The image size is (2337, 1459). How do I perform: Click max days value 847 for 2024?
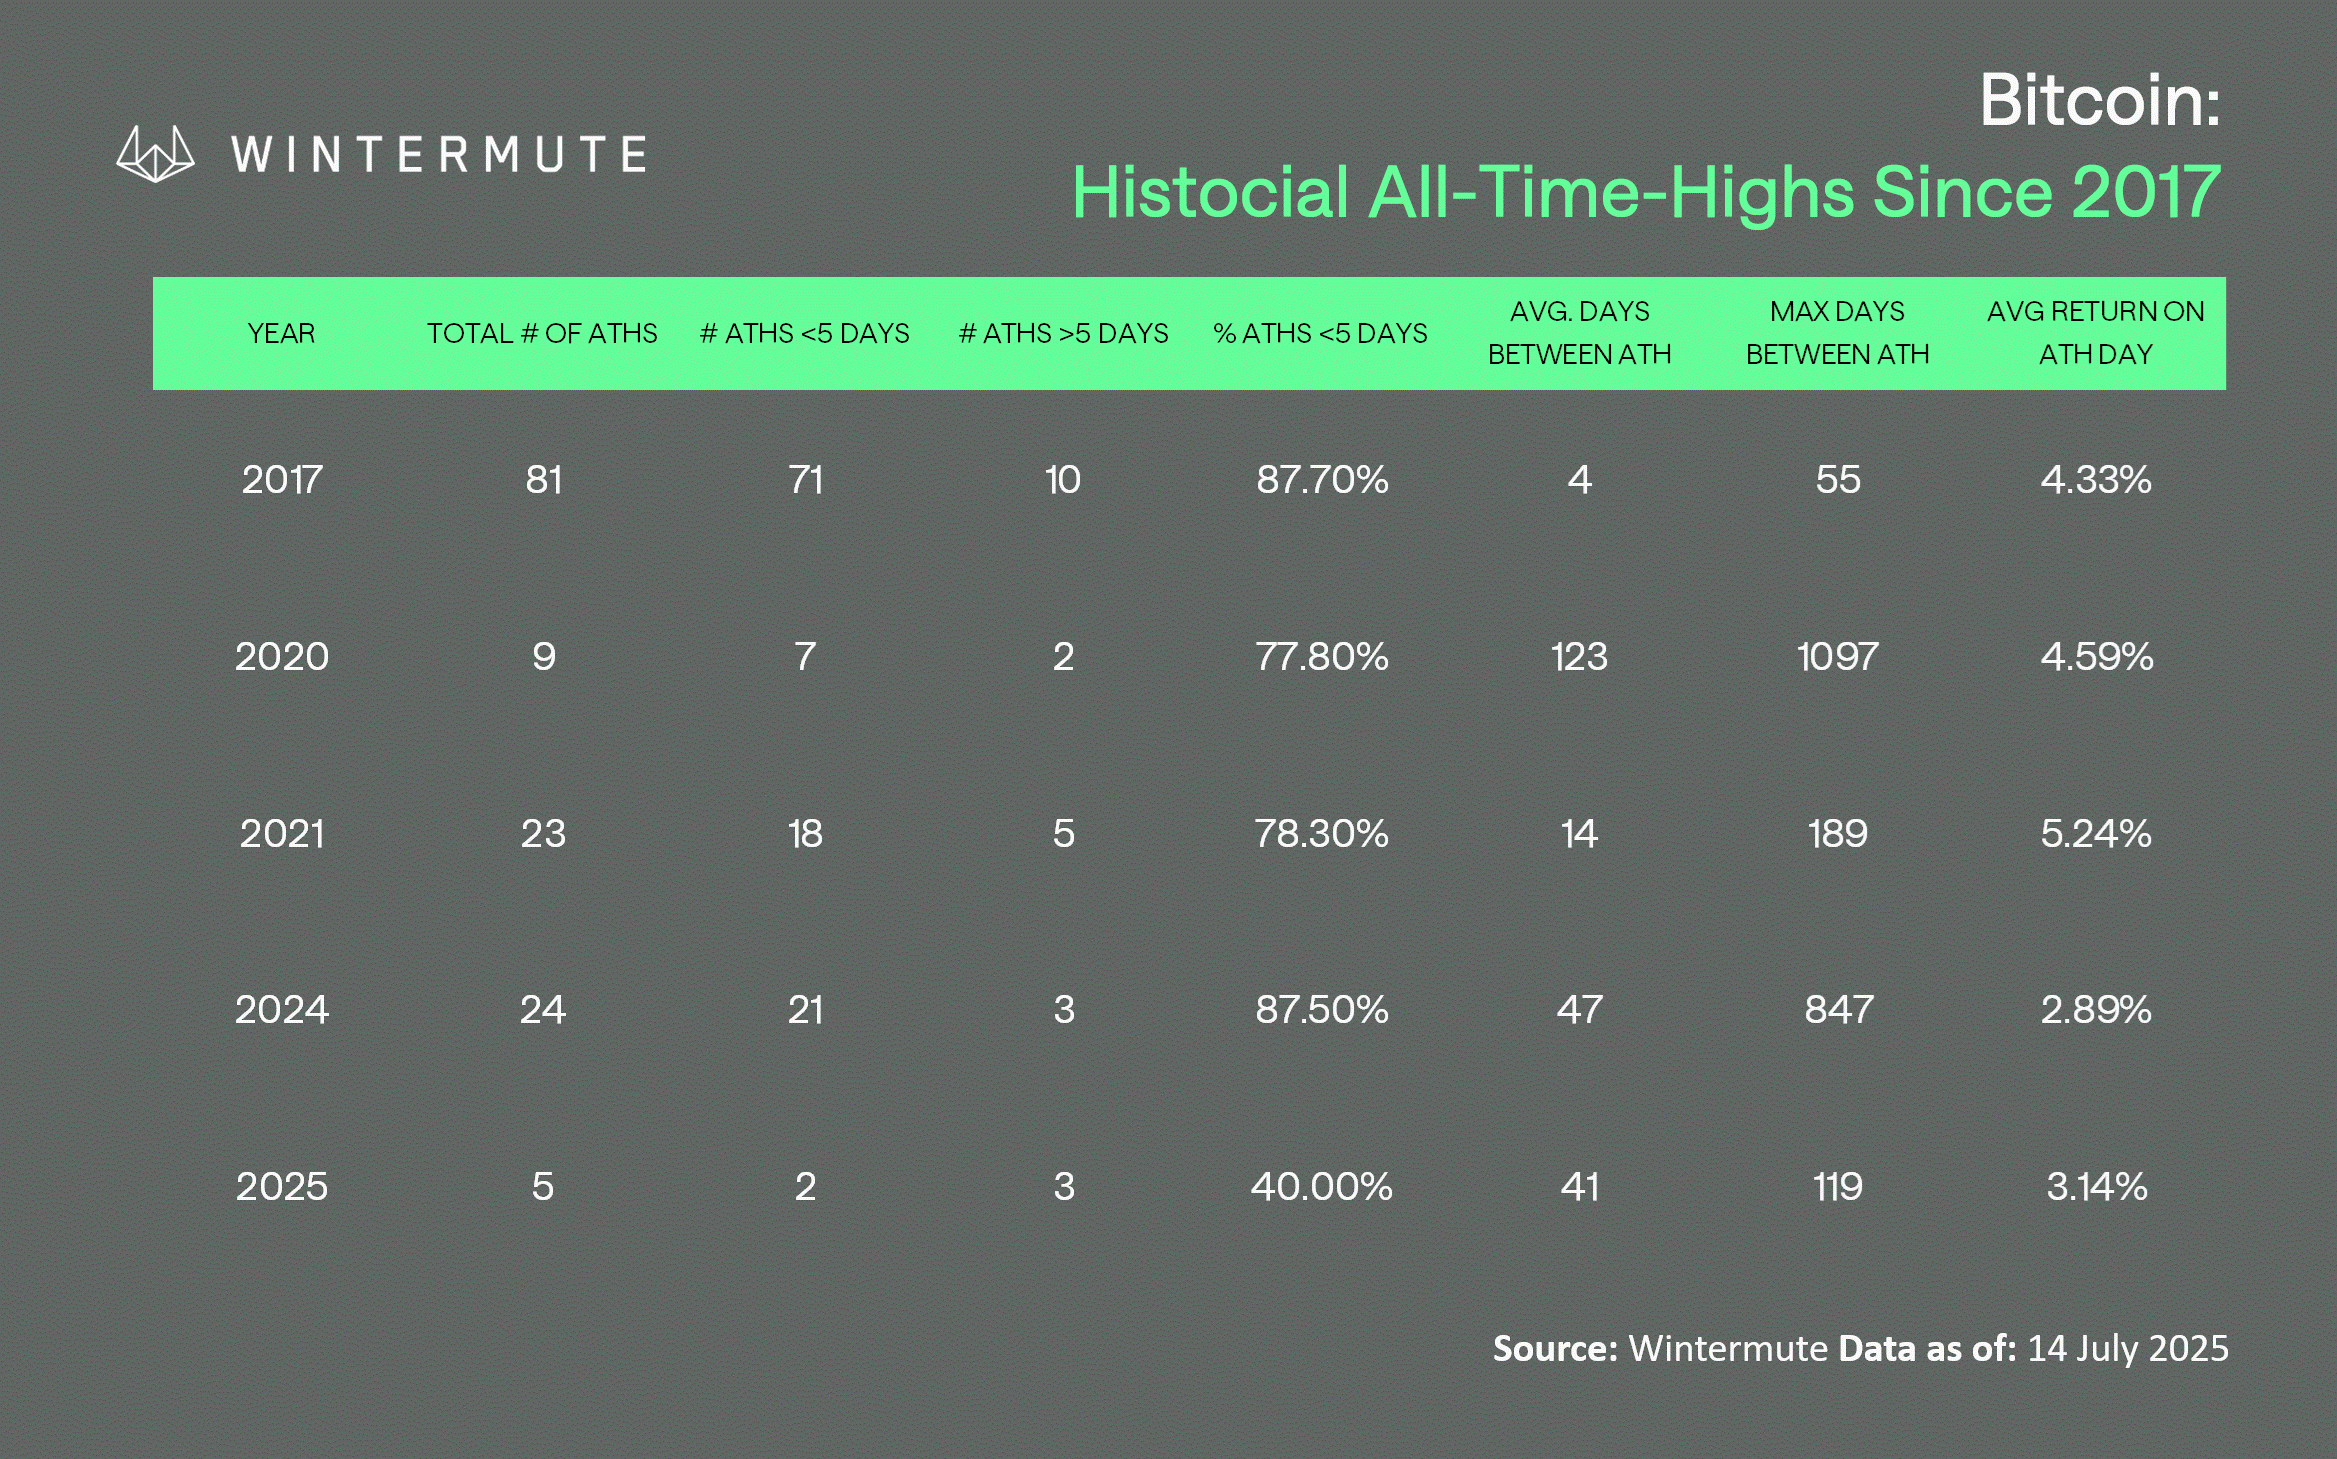tap(1838, 1010)
